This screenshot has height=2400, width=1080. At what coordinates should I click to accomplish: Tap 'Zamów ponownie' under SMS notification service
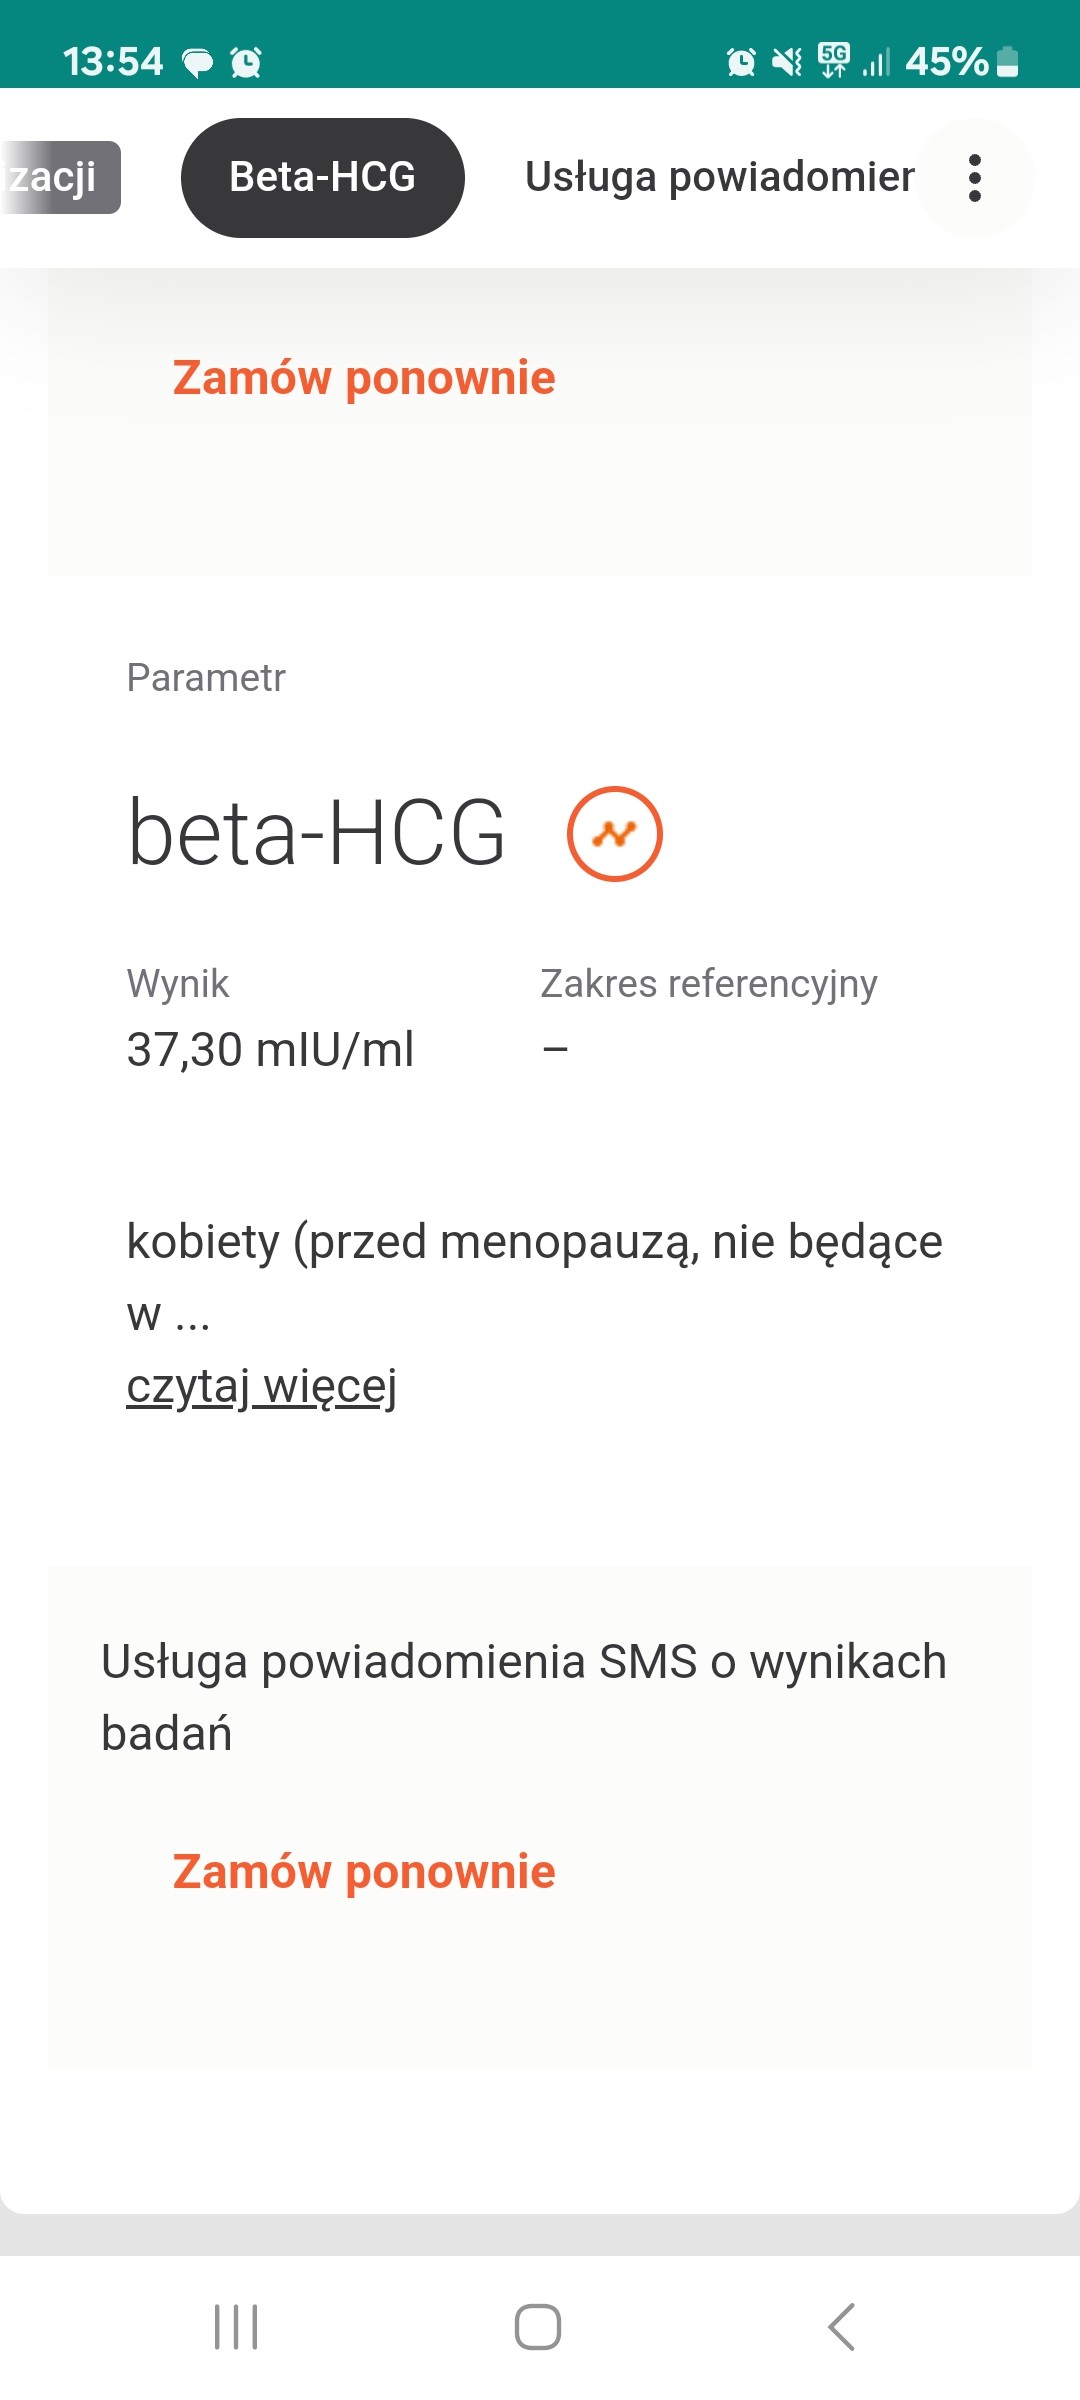coord(364,1872)
